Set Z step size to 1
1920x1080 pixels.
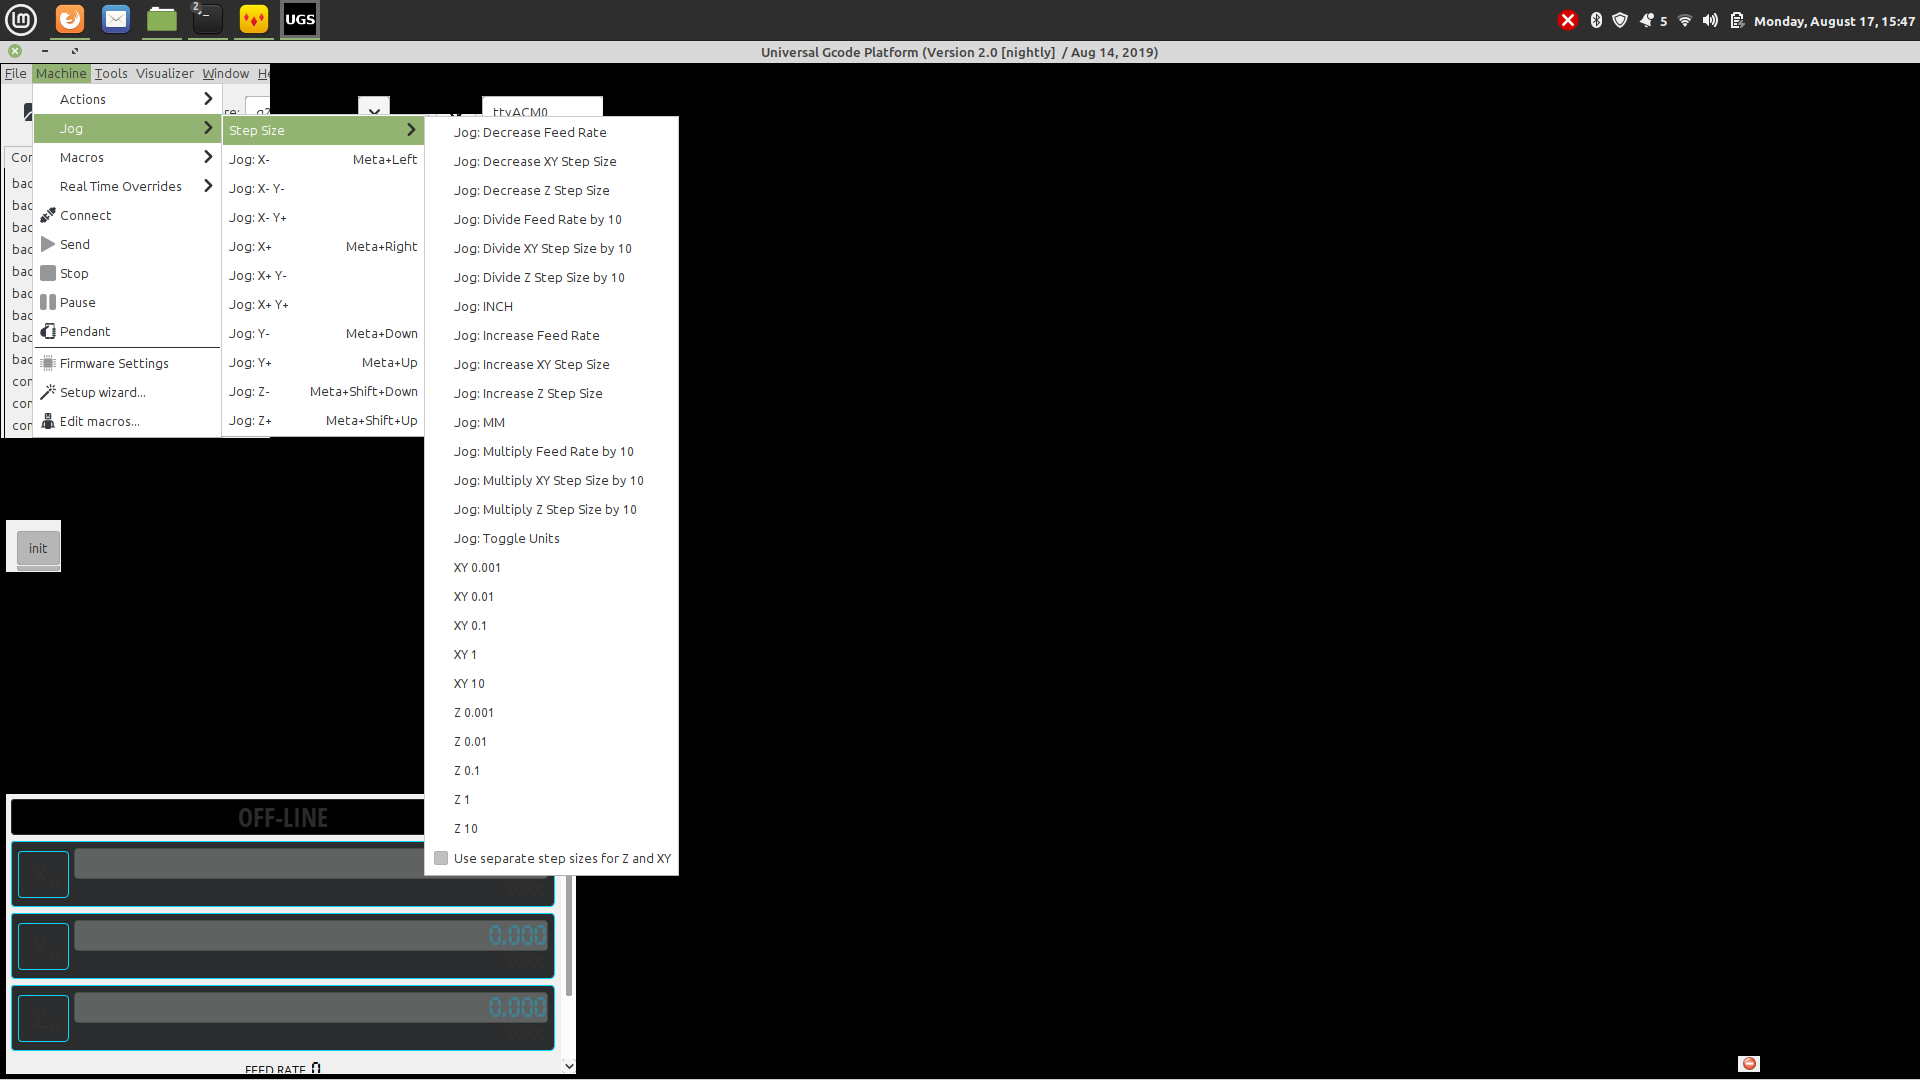(x=551, y=799)
